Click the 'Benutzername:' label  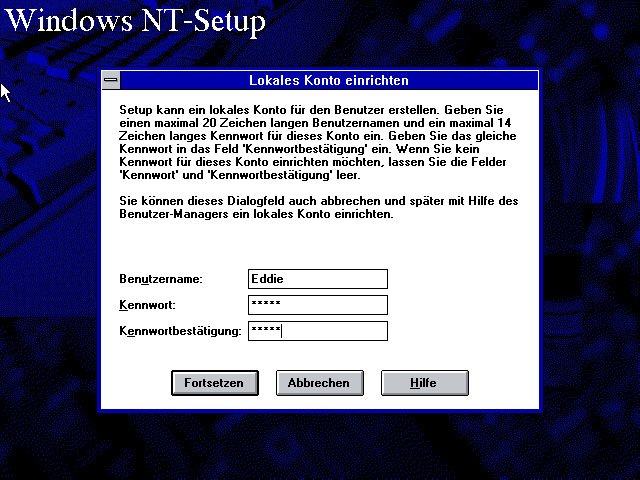[161, 279]
